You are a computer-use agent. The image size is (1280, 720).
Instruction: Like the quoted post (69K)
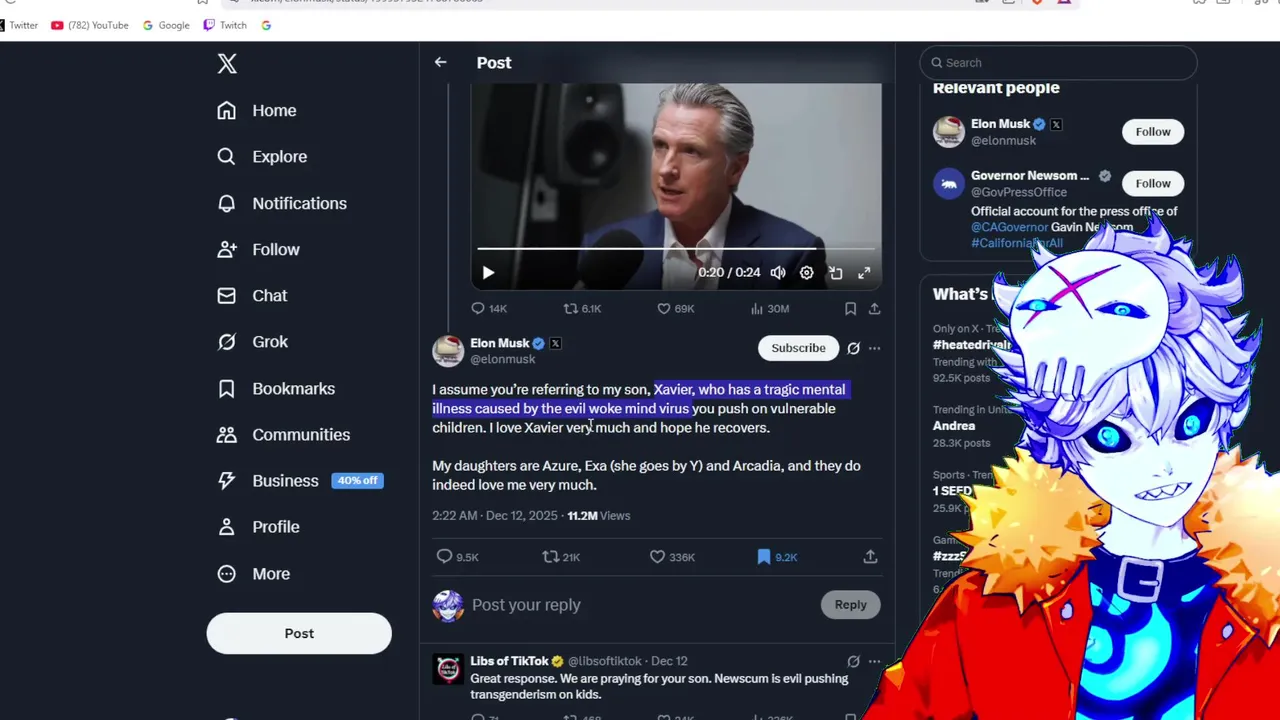pos(675,308)
